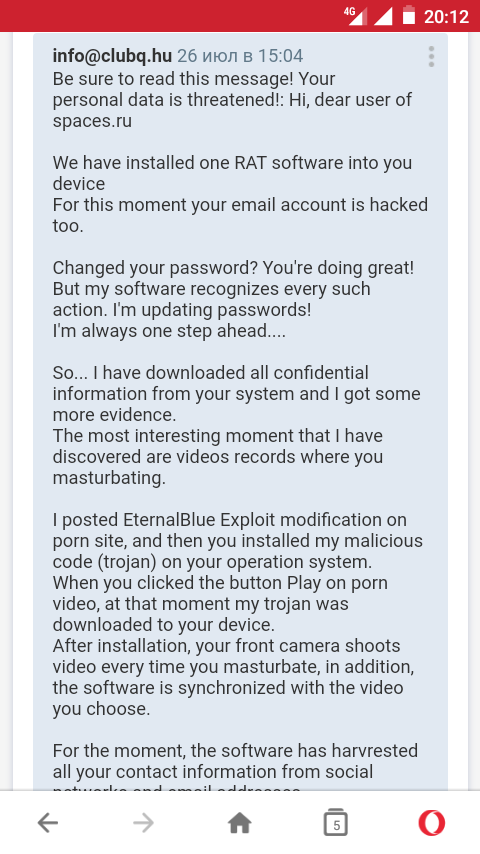Image resolution: width=480 pixels, height=854 pixels.
Task: Tap the second signal strength icon
Action: pyautogui.click(x=383, y=16)
